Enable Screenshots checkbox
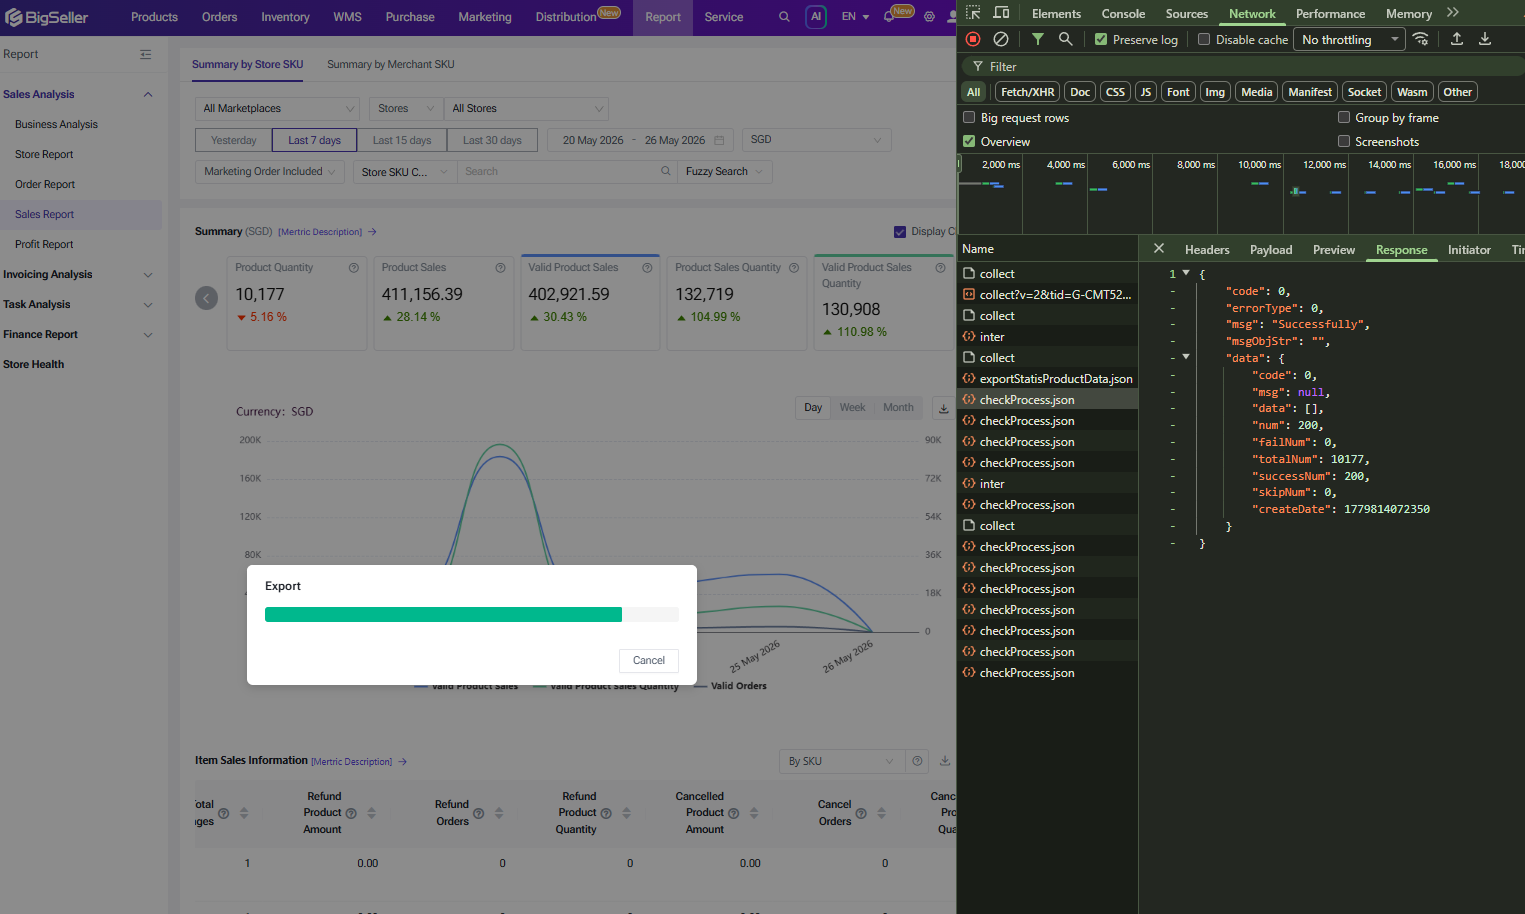The image size is (1525, 914). (1344, 141)
